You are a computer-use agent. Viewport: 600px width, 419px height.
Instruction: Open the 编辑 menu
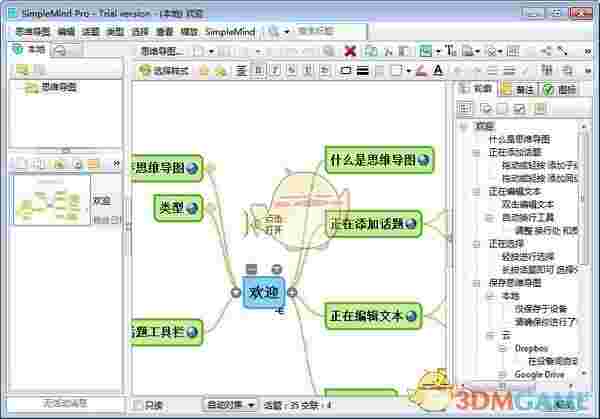(66, 32)
